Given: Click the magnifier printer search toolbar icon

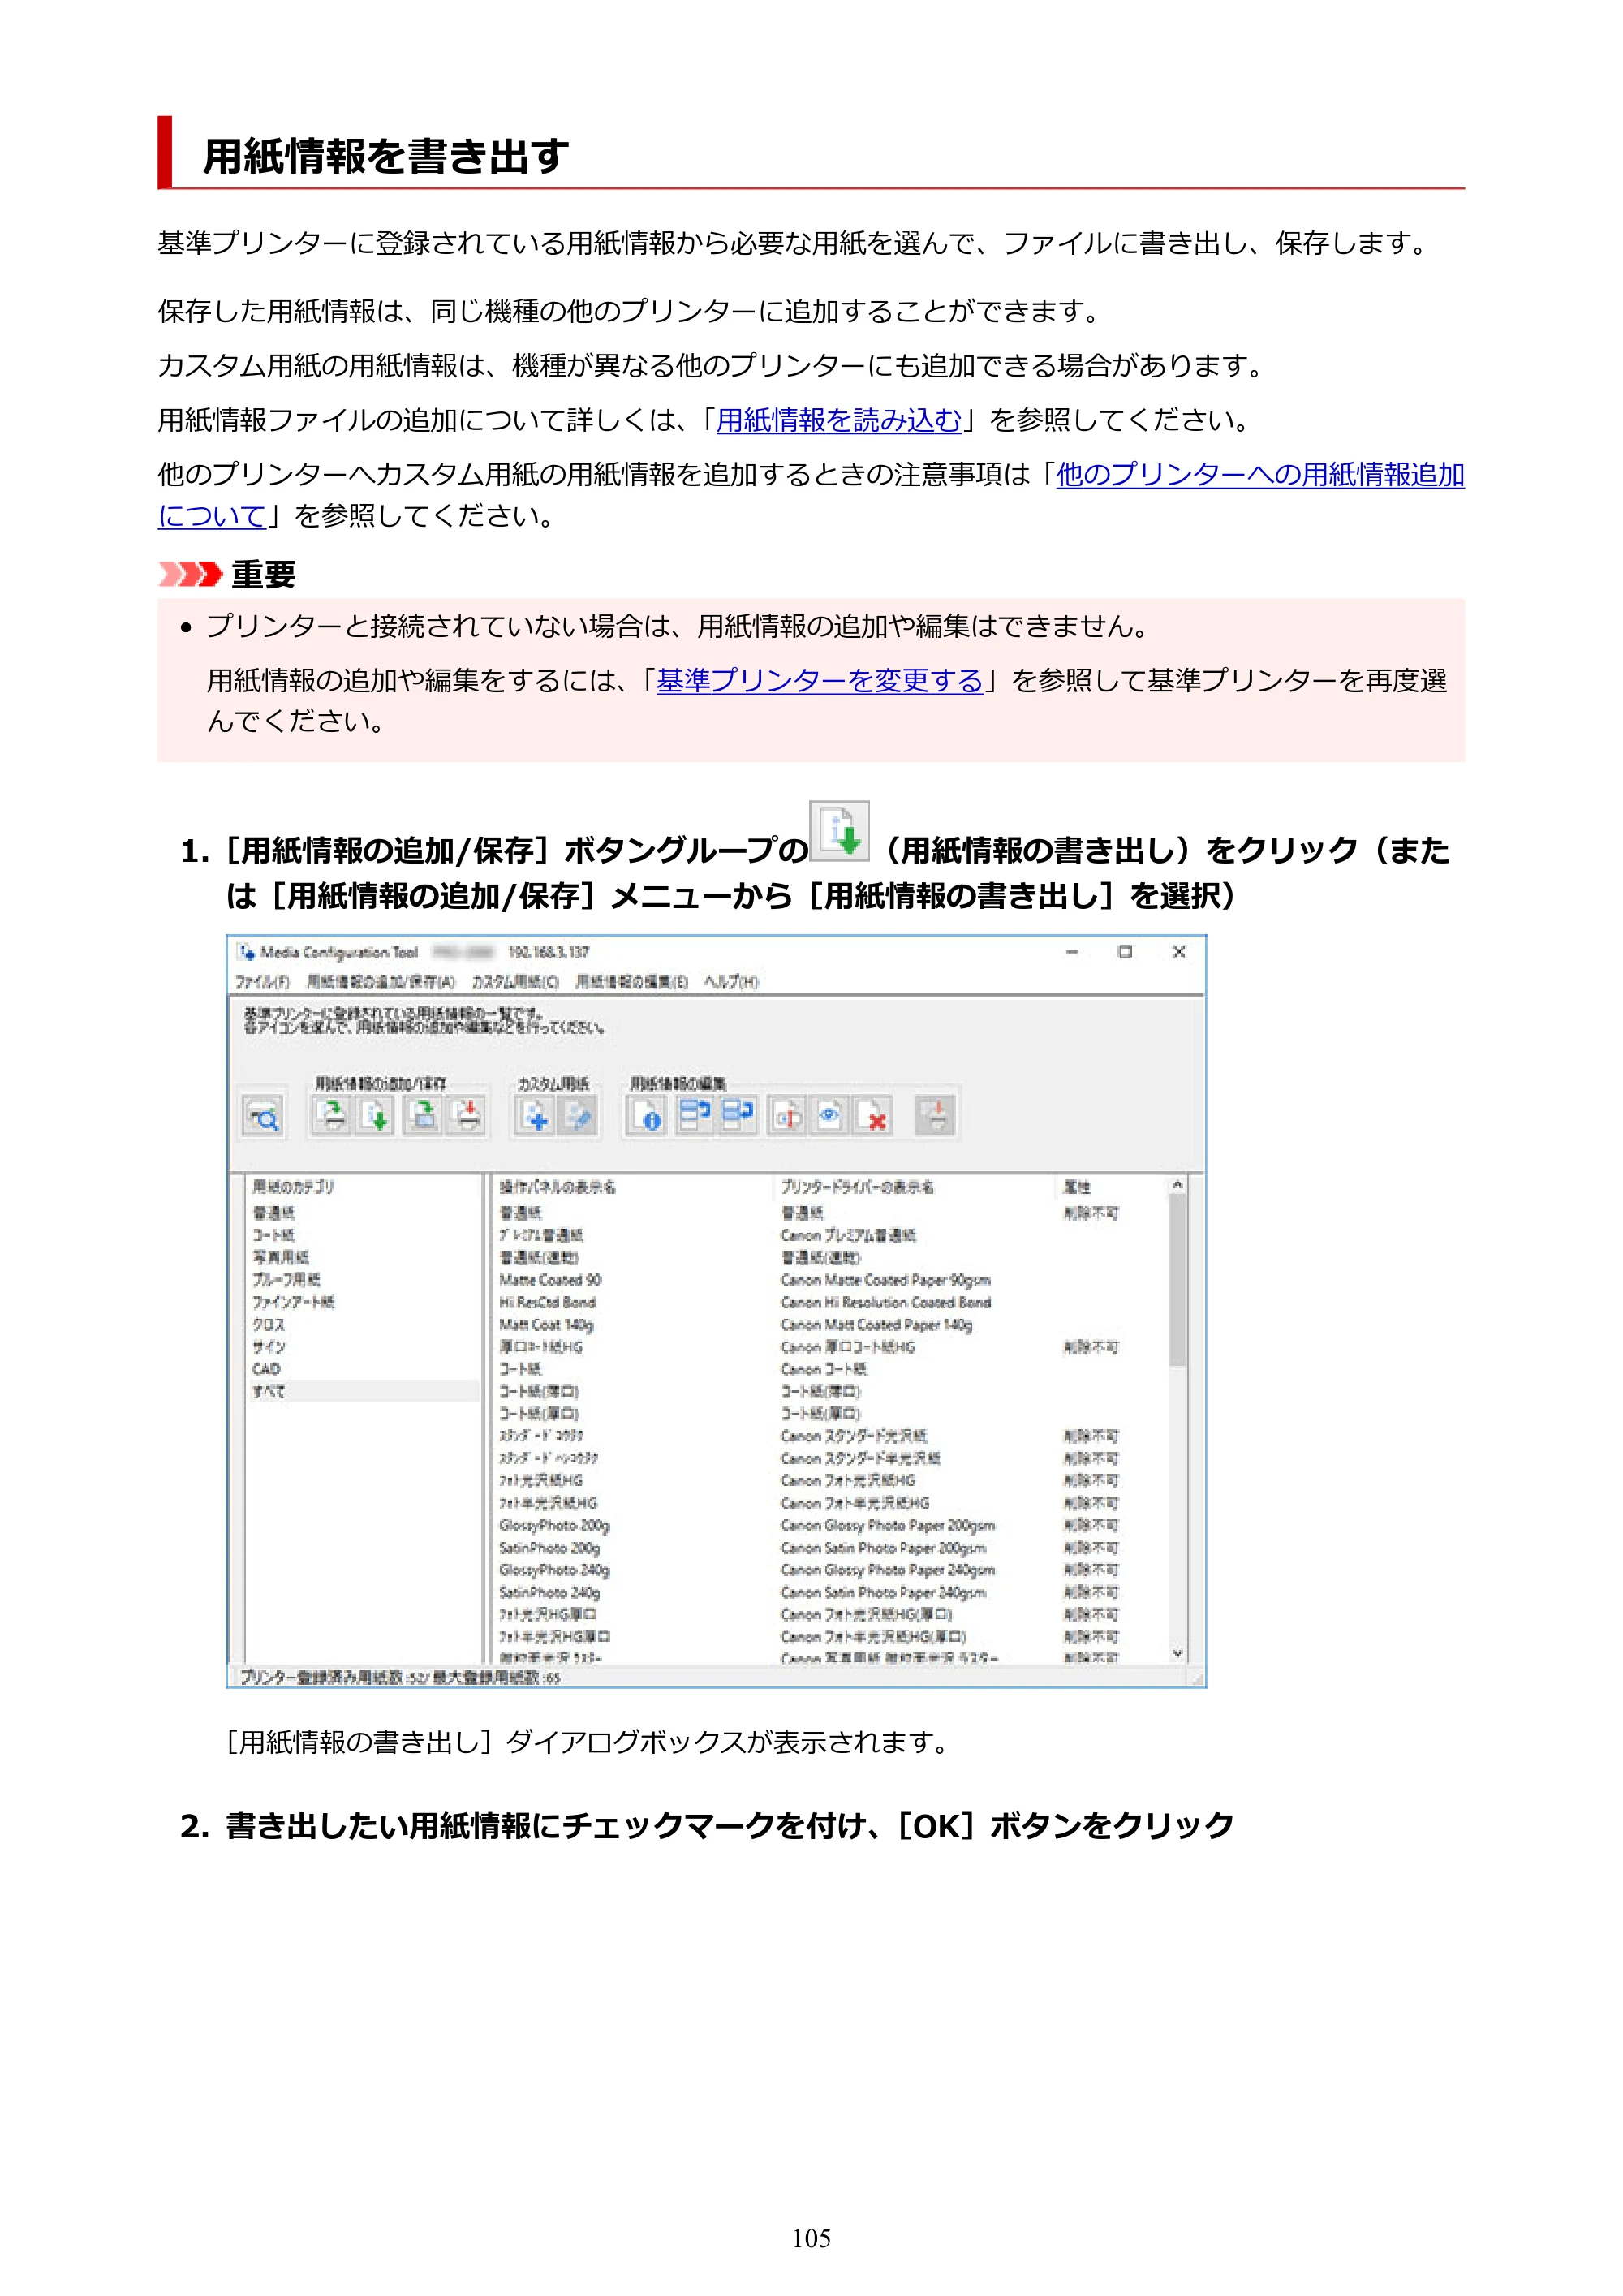Looking at the screenshot, I should pyautogui.click(x=263, y=1116).
